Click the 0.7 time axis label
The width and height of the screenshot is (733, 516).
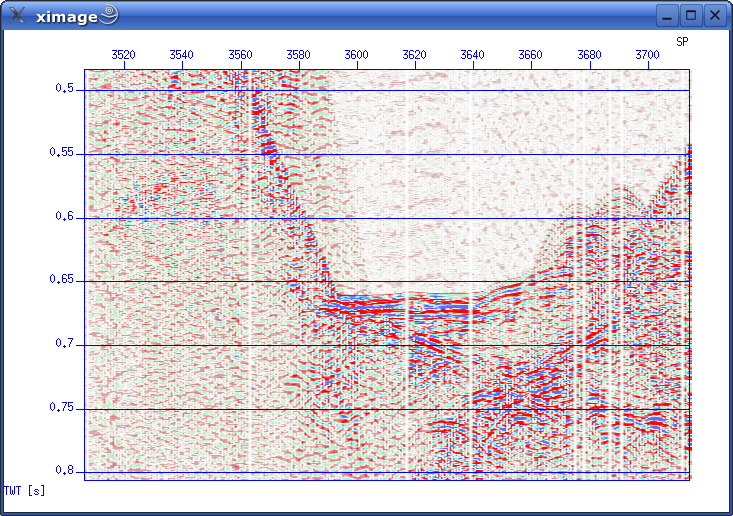coord(65,344)
